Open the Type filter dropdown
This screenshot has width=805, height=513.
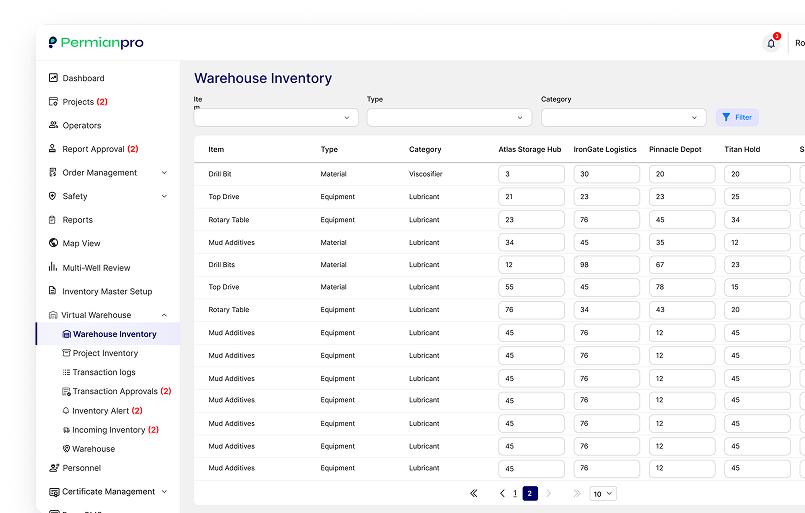click(x=449, y=118)
